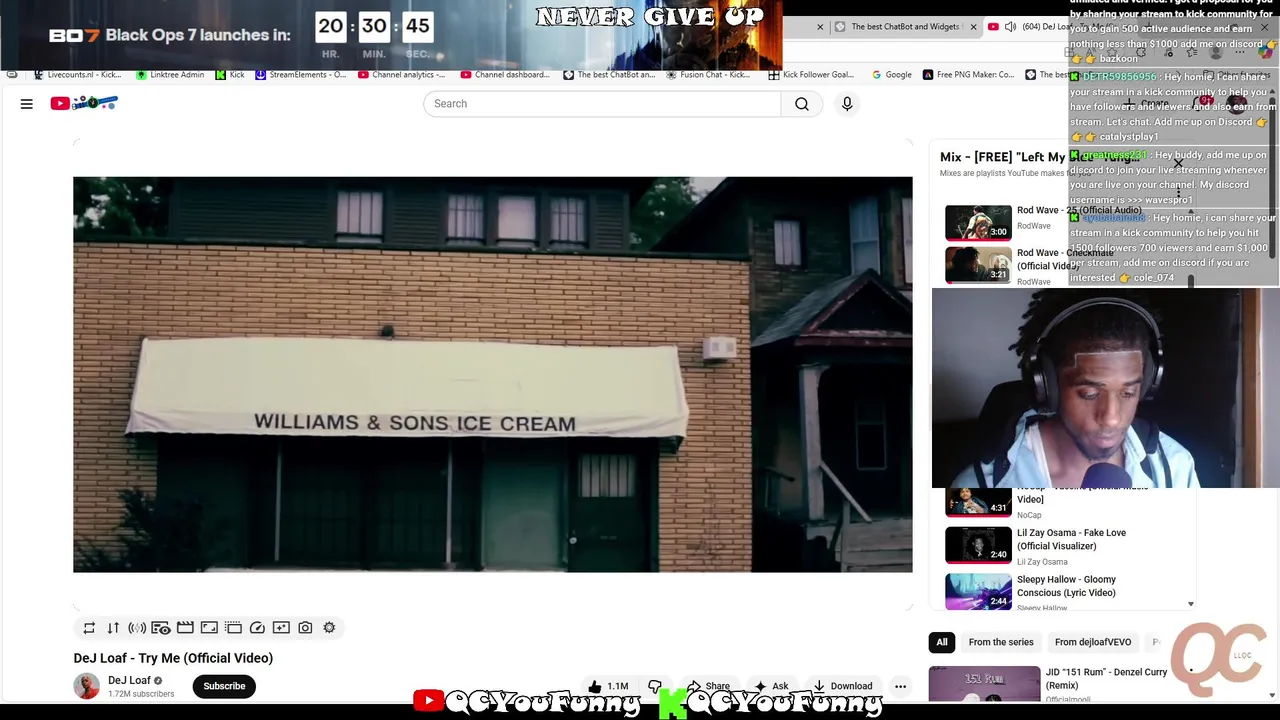The width and height of the screenshot is (1280, 720).
Task: Go to the YouTube home logo
Action: pyautogui.click(x=84, y=103)
